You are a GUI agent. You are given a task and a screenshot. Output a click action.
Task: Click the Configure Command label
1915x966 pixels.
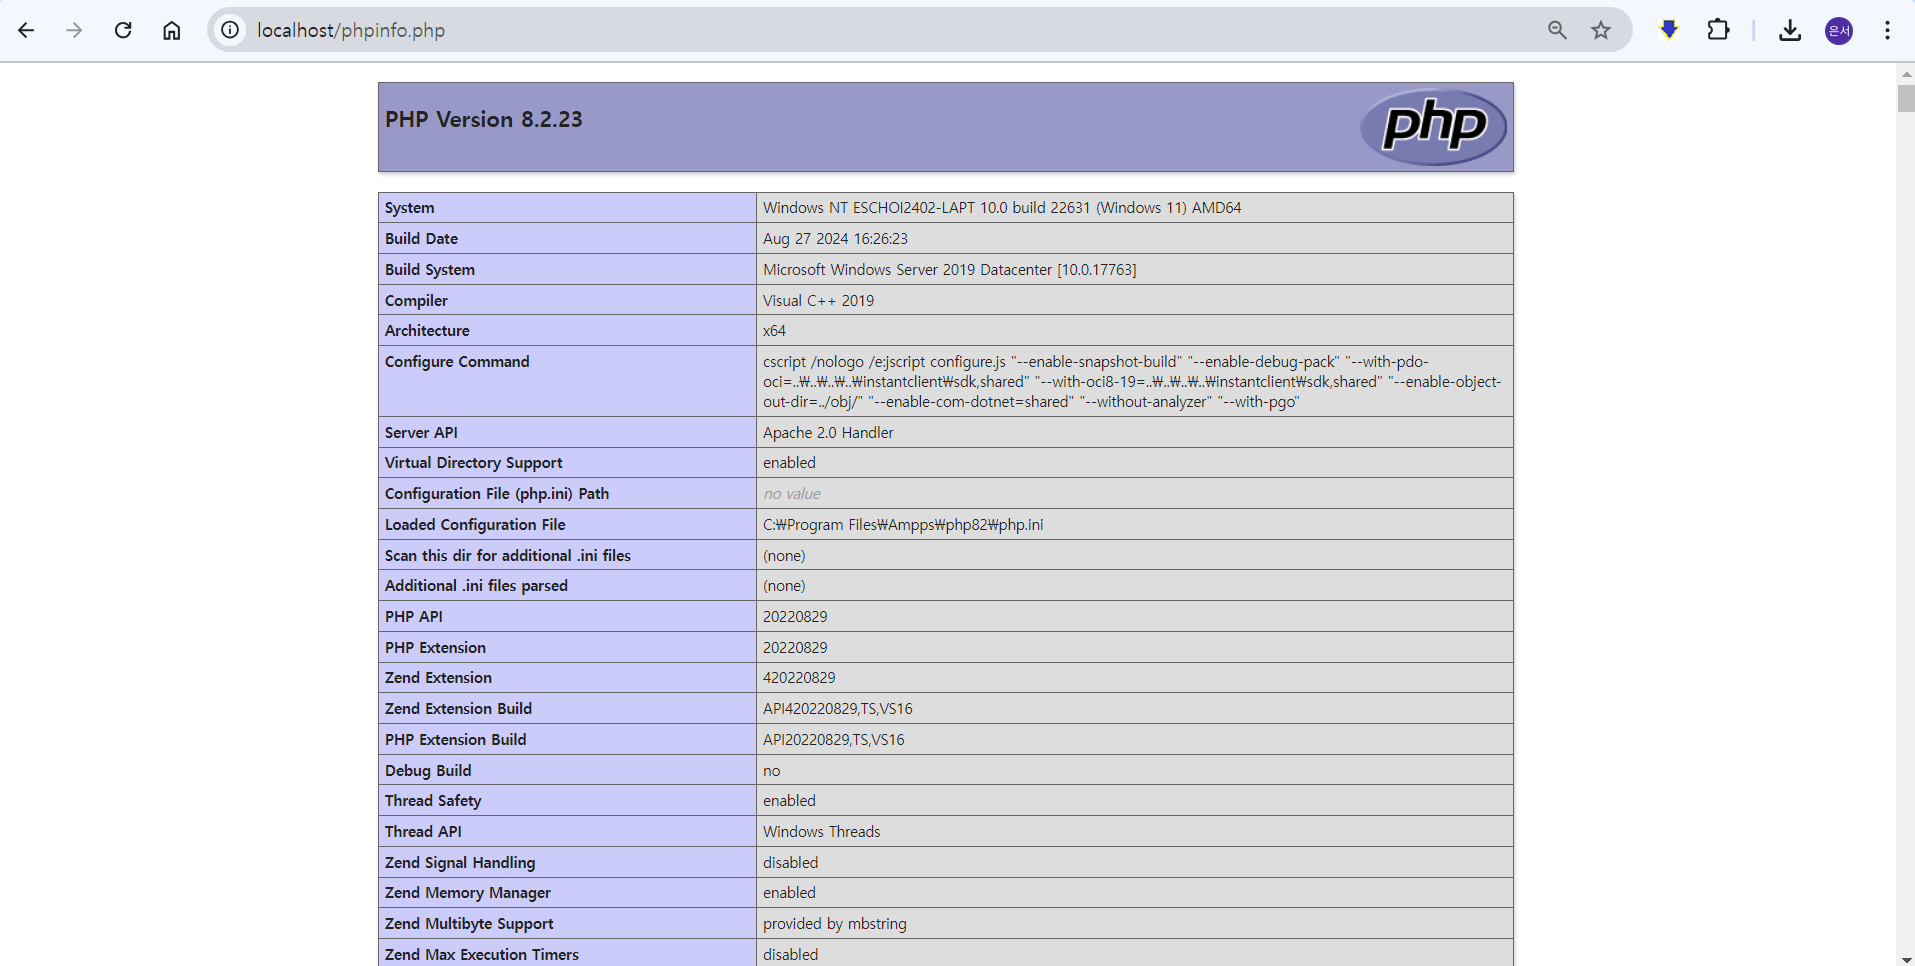pyautogui.click(x=457, y=362)
